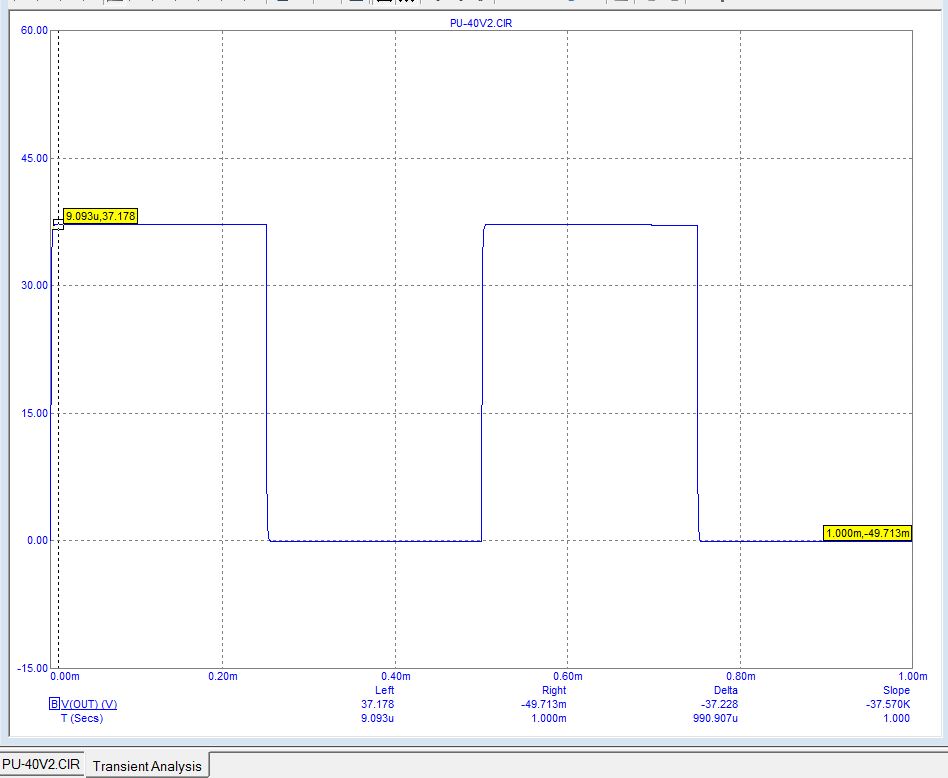Select the Slope value -37.570K
The image size is (948, 778).
coord(888,704)
